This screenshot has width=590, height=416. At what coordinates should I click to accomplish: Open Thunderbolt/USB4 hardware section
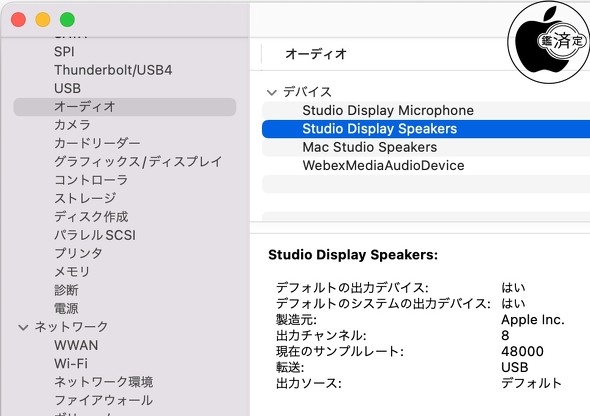click(x=113, y=70)
